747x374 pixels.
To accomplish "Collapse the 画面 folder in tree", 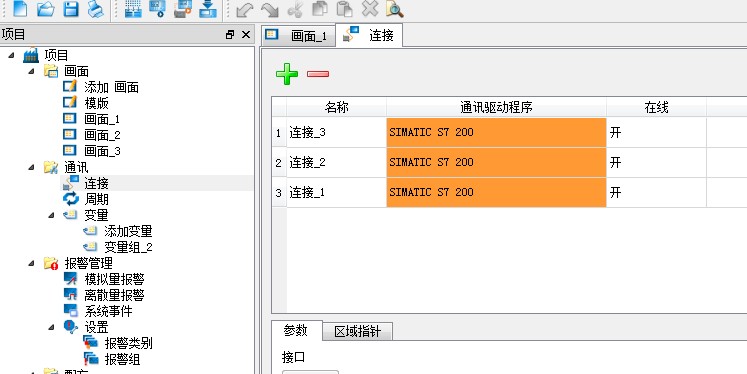I will pos(31,71).
